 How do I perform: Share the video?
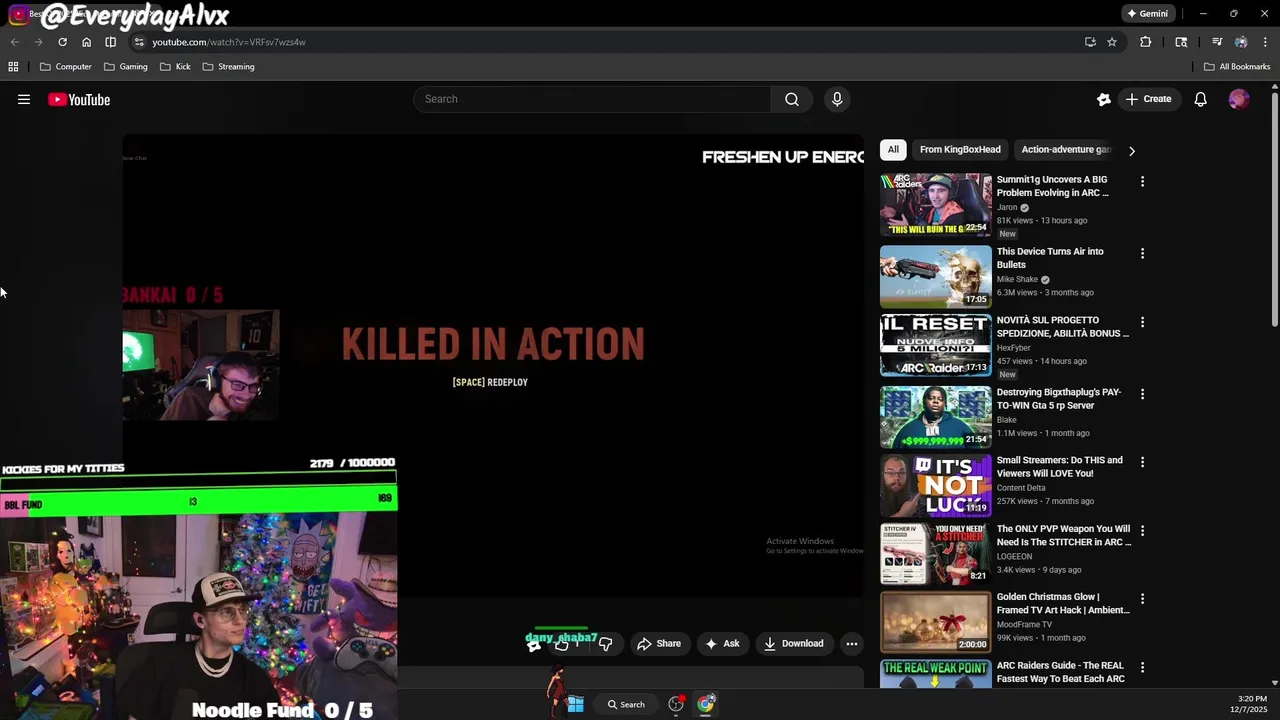pyautogui.click(x=659, y=644)
